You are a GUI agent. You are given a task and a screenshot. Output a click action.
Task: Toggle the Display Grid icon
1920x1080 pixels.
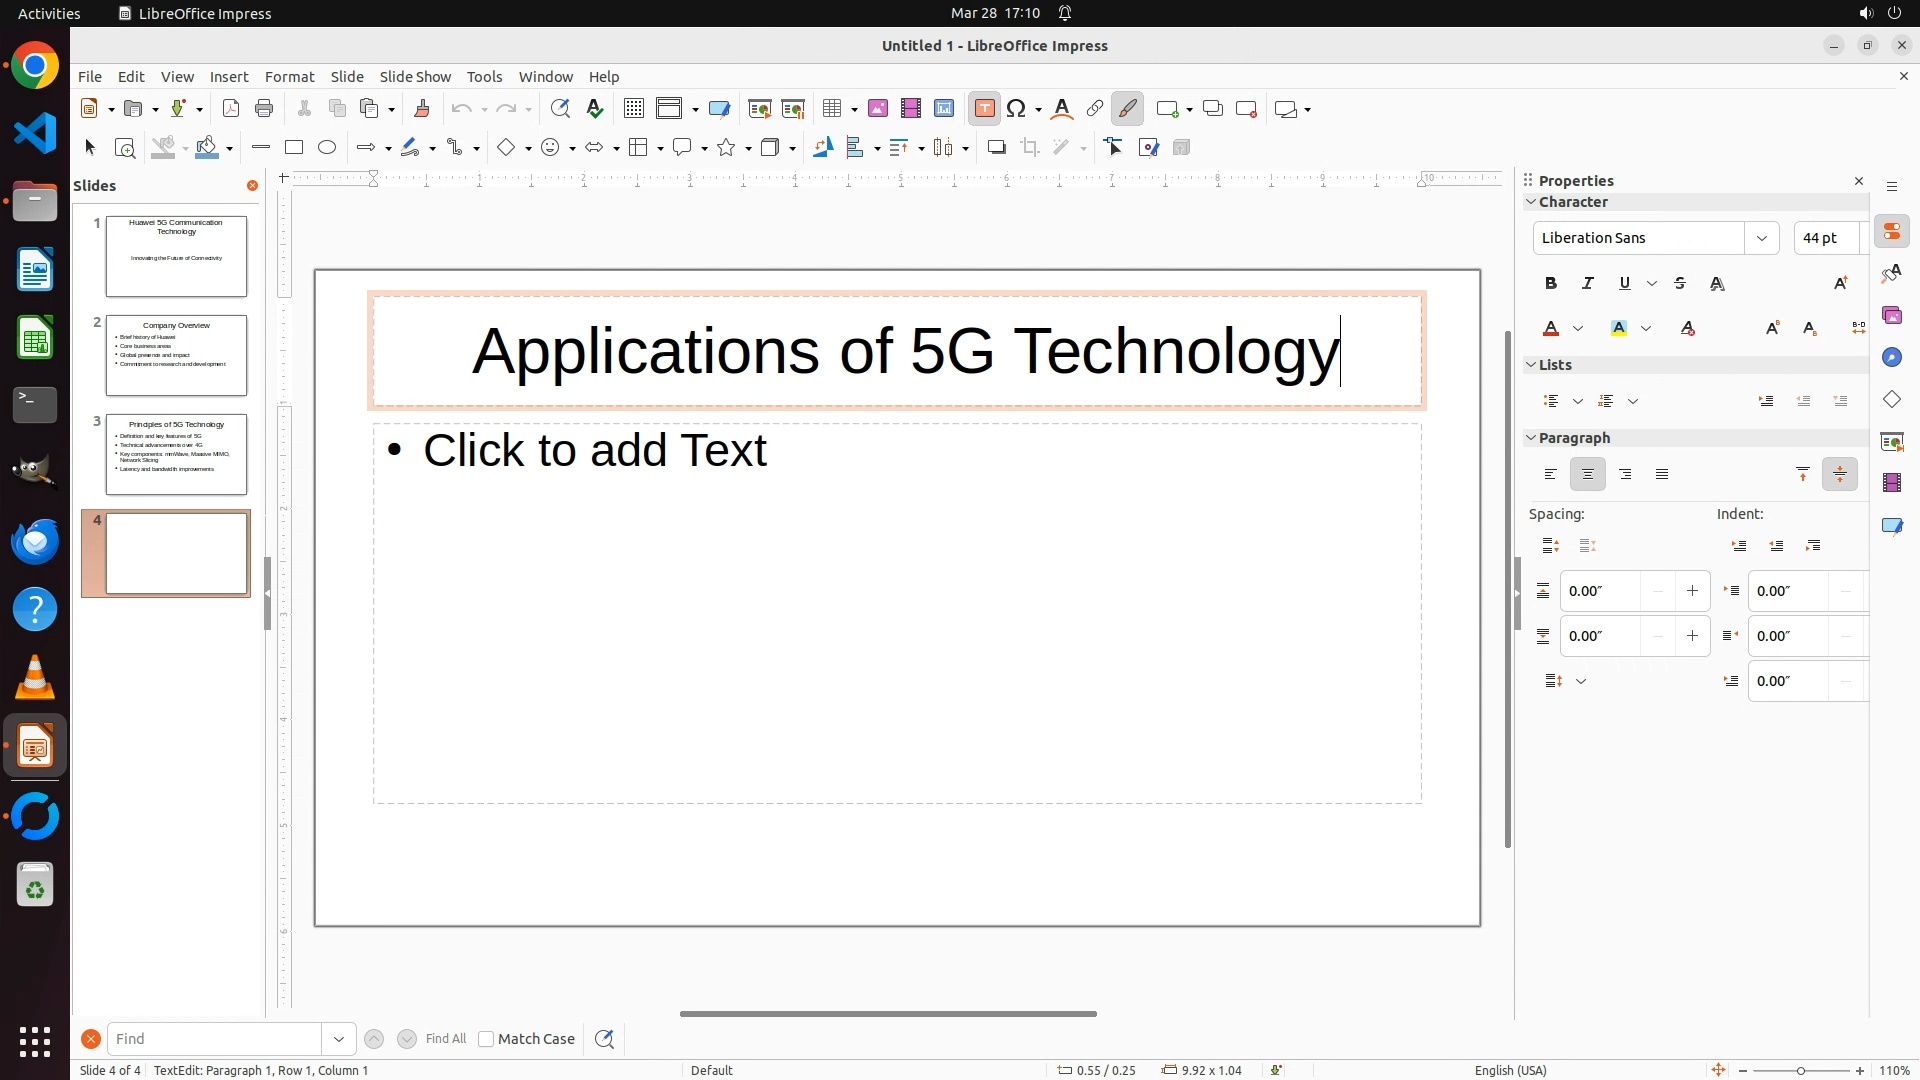pyautogui.click(x=633, y=109)
